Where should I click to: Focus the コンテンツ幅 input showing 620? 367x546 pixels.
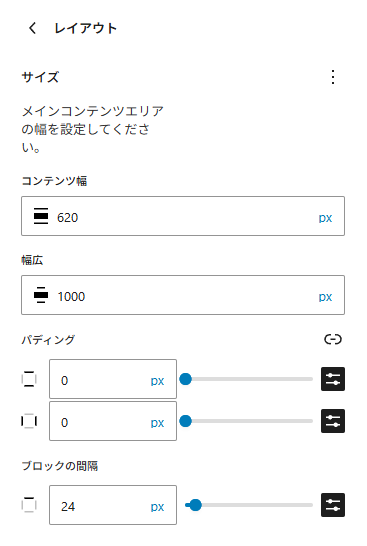pyautogui.click(x=183, y=218)
